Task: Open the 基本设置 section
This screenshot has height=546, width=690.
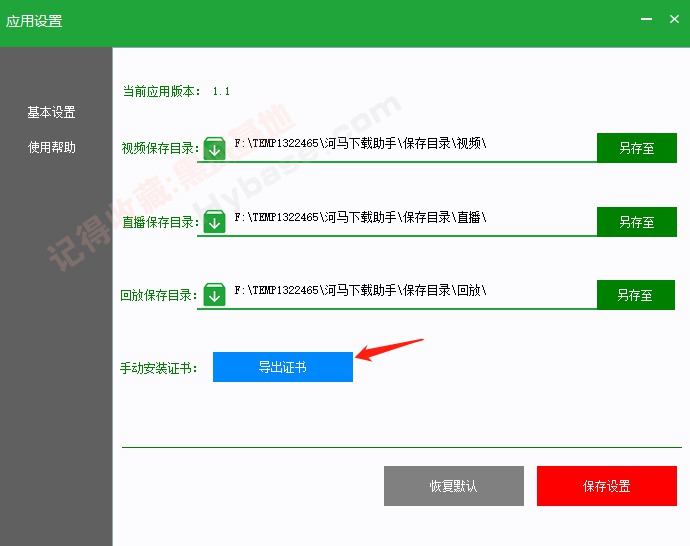Action: tap(51, 112)
